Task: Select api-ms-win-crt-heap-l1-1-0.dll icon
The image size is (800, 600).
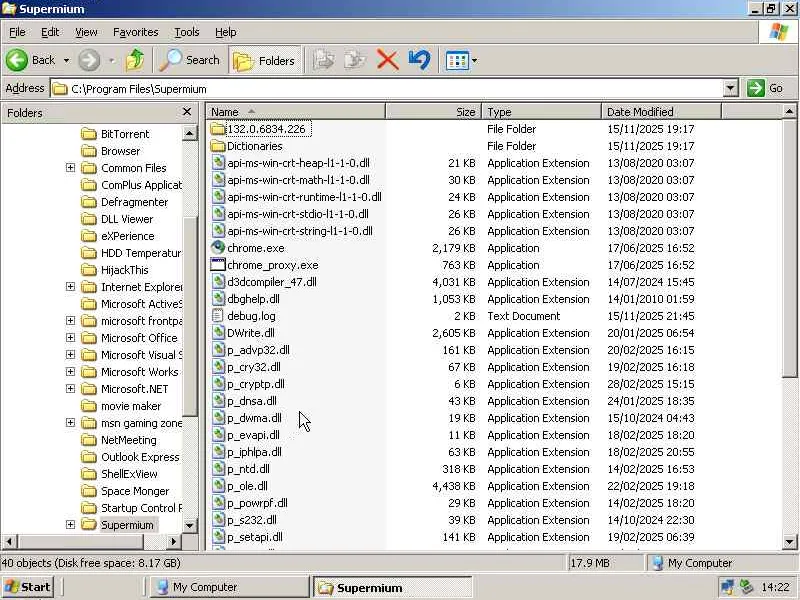Action: 218,163
